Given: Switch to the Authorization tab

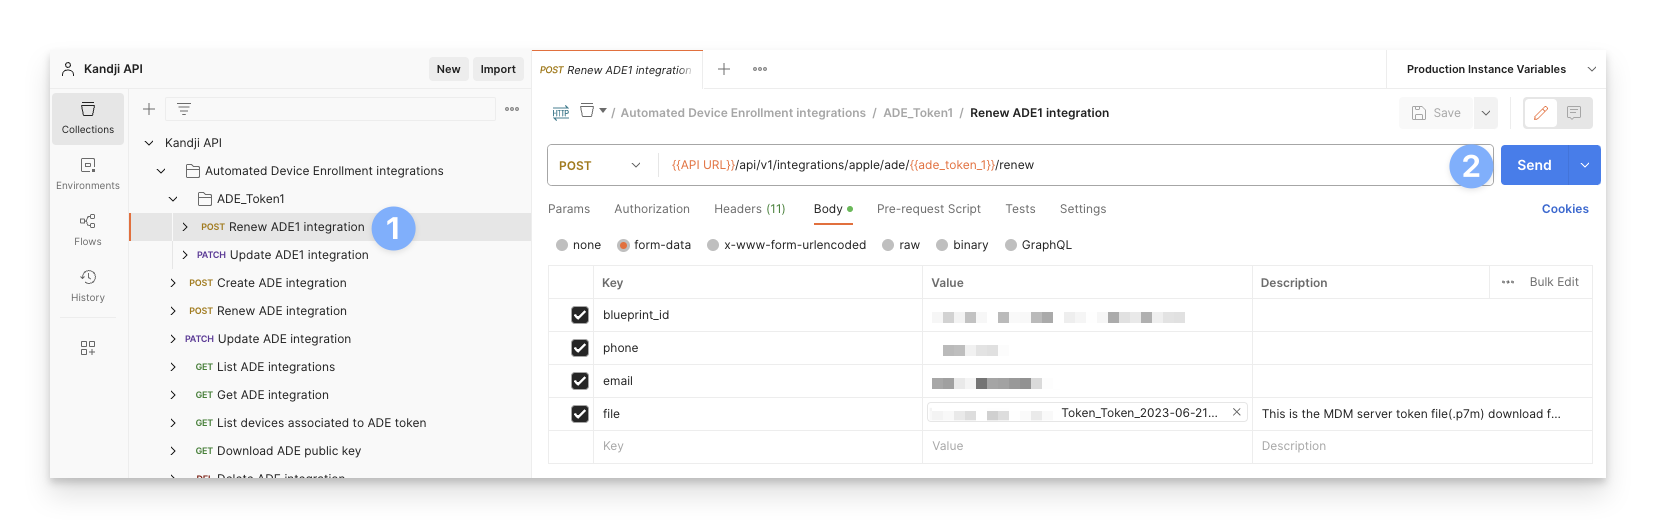Looking at the screenshot, I should point(652,209).
